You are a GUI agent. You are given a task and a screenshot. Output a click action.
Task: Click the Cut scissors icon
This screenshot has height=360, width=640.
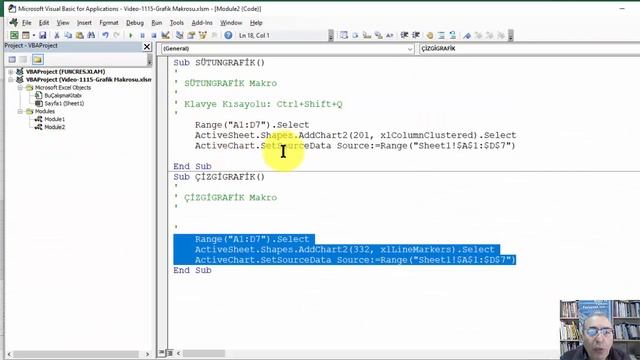(57, 36)
